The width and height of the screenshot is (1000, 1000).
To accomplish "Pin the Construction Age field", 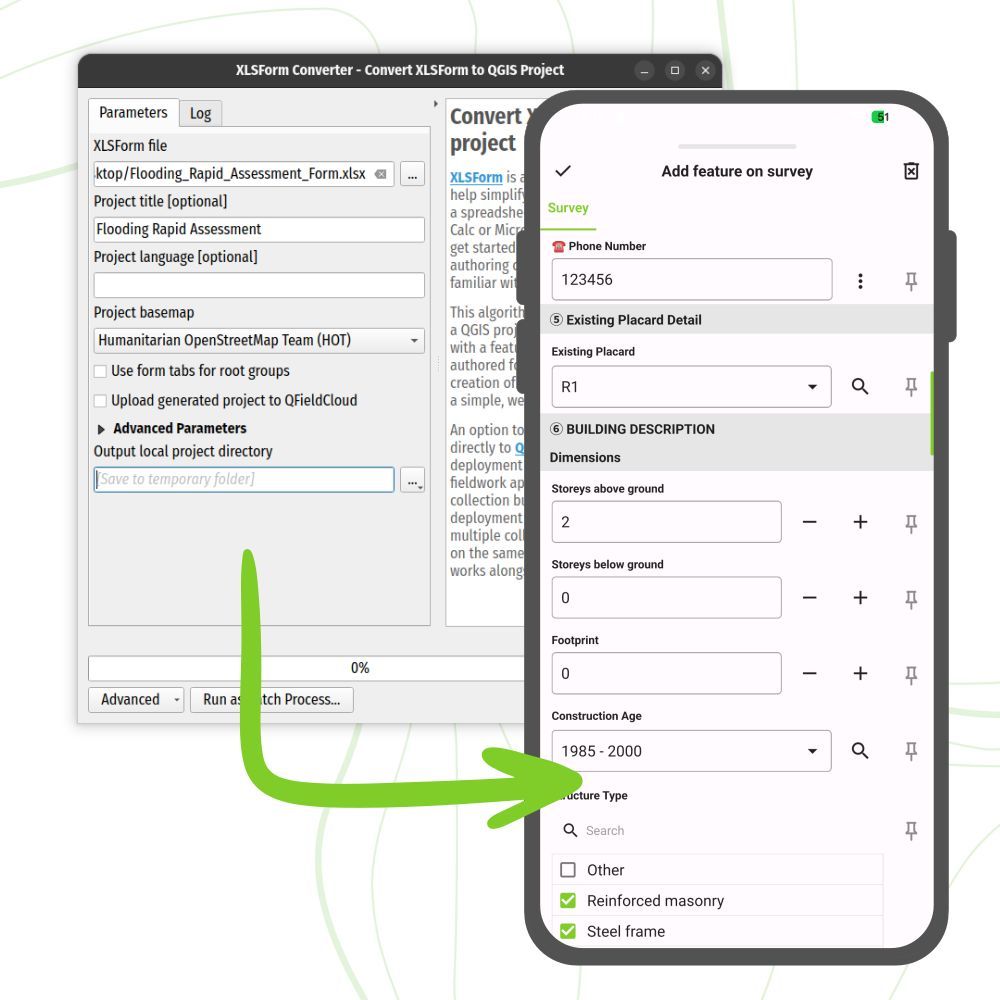I will point(911,751).
